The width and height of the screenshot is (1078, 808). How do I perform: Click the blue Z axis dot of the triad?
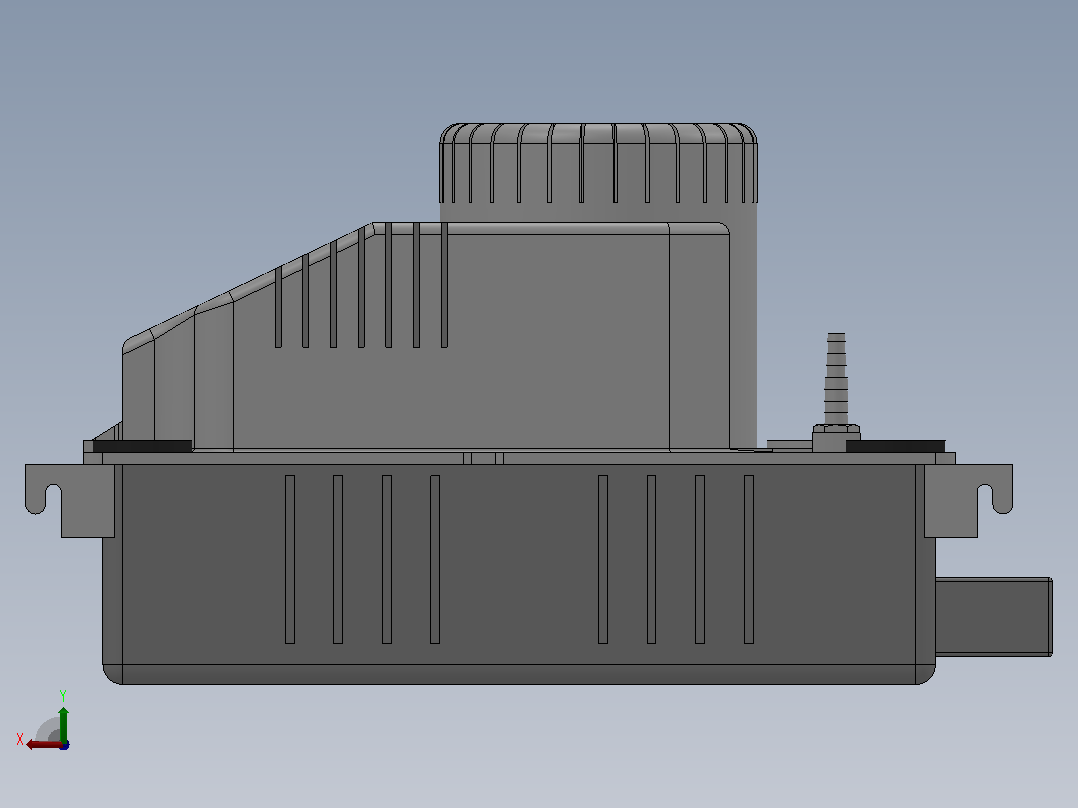tap(65, 745)
